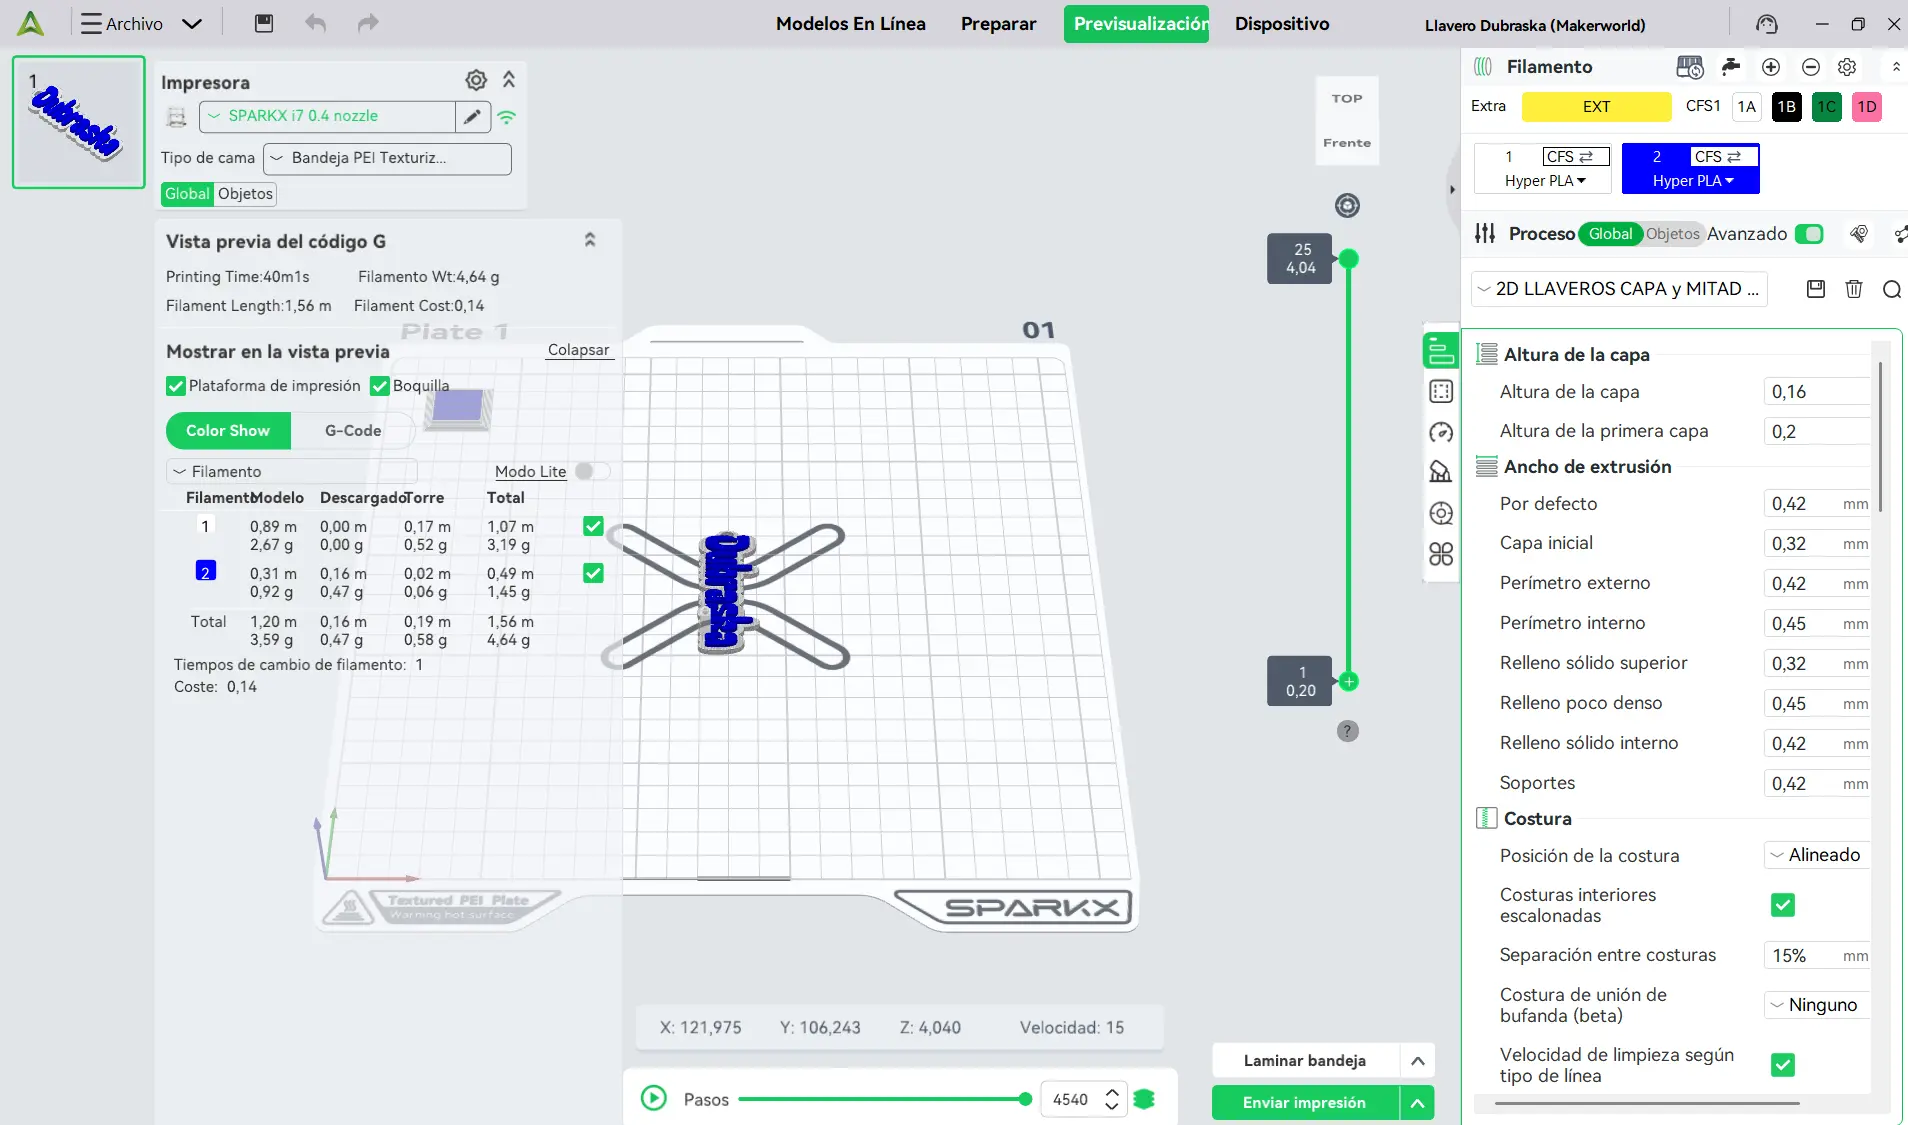The height and width of the screenshot is (1125, 1908).
Task: Open the layer slider help icon
Action: [x=1348, y=731]
